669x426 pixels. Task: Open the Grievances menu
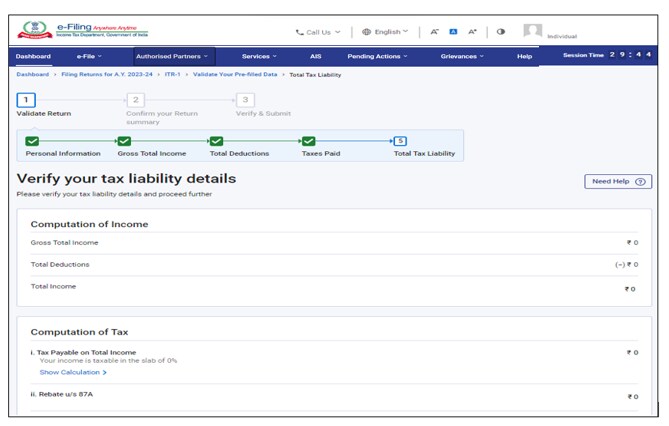(x=462, y=57)
